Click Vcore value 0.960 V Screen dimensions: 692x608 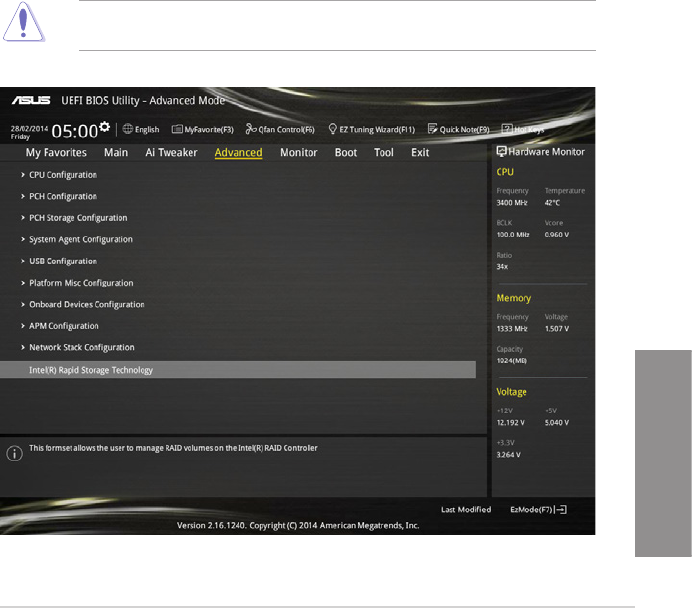pyautogui.click(x=557, y=235)
